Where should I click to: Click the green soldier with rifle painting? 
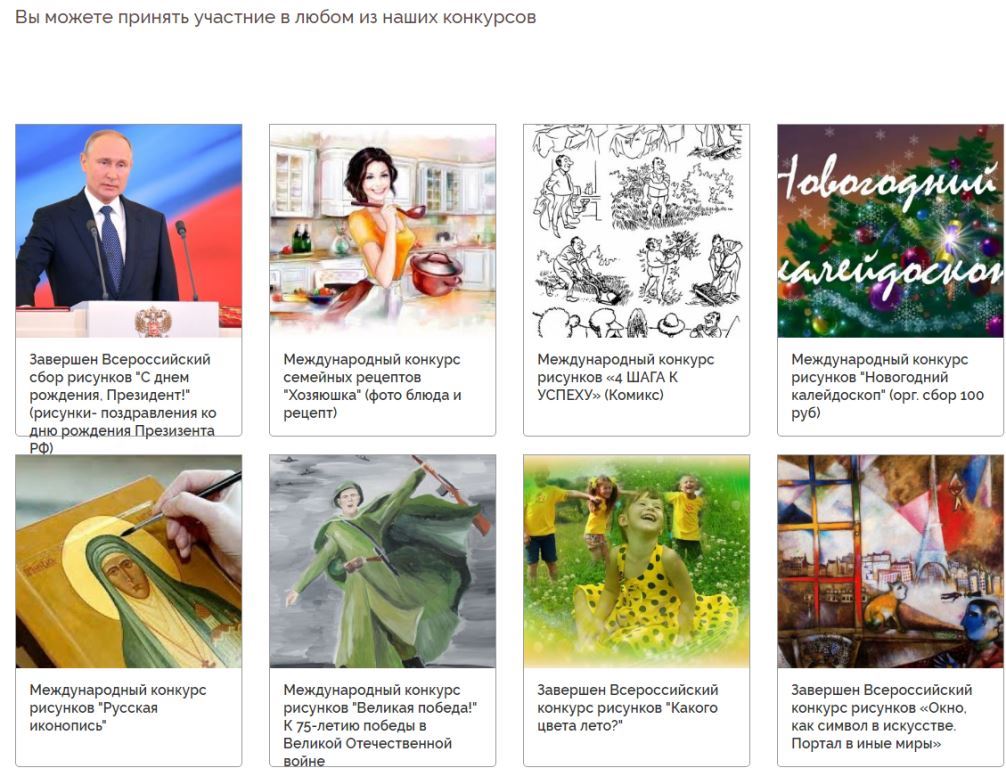[382, 561]
